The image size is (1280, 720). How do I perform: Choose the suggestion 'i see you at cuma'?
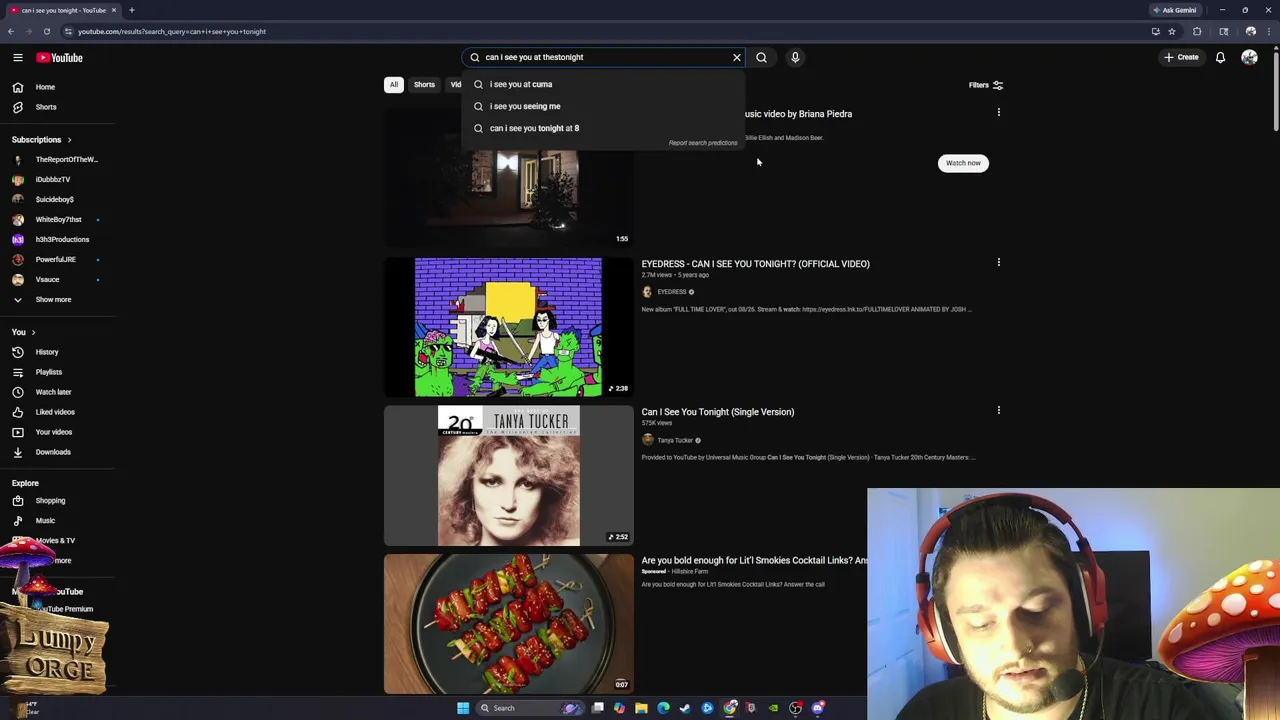(x=604, y=84)
